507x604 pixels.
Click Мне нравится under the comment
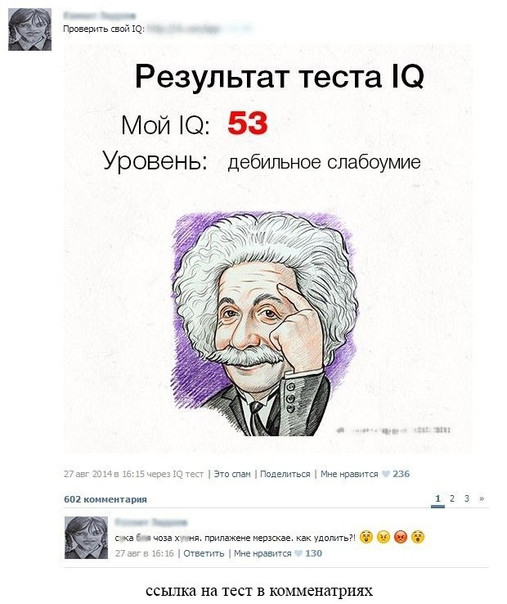(x=263, y=554)
